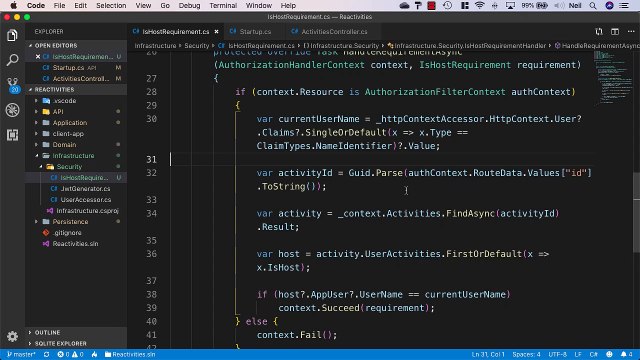
Task: Expand the API folder
Action: click(76, 111)
